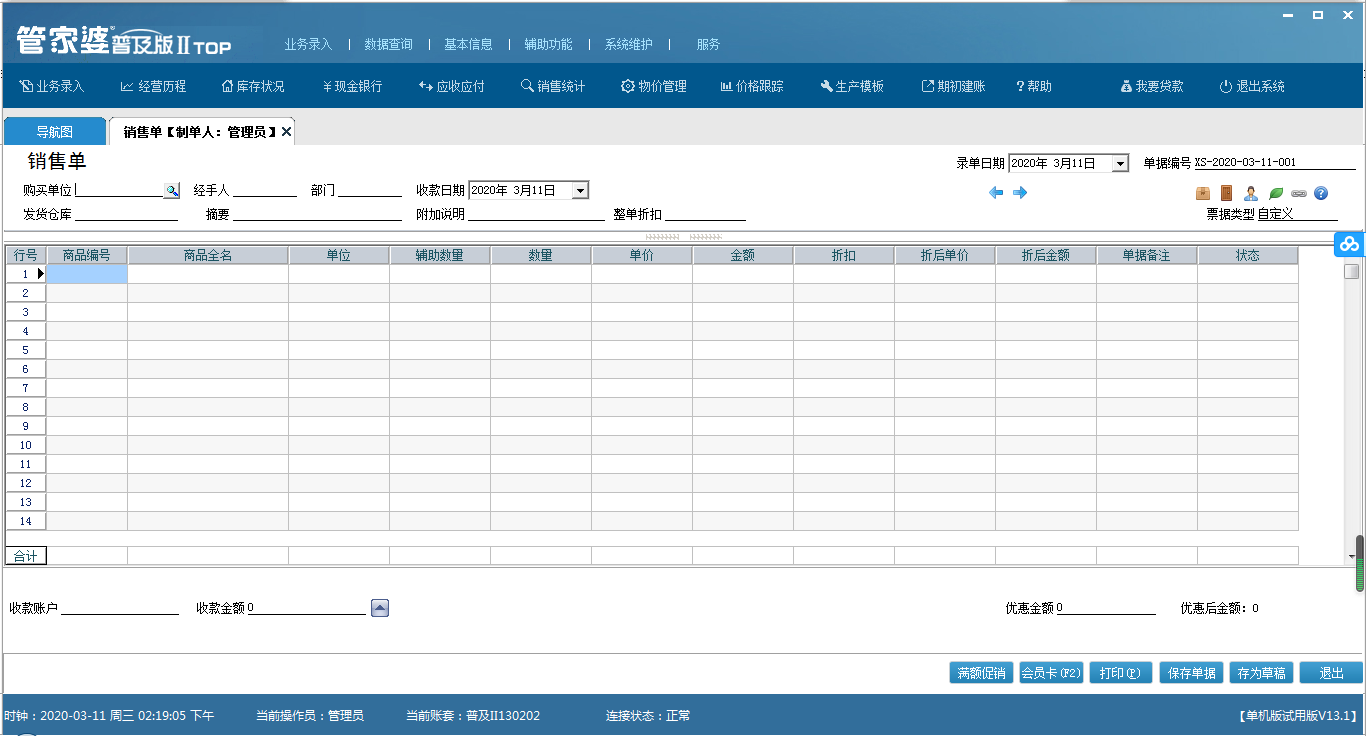Click the 存为草稿 button
Image resolution: width=1366 pixels, height=736 pixels.
coord(1261,673)
